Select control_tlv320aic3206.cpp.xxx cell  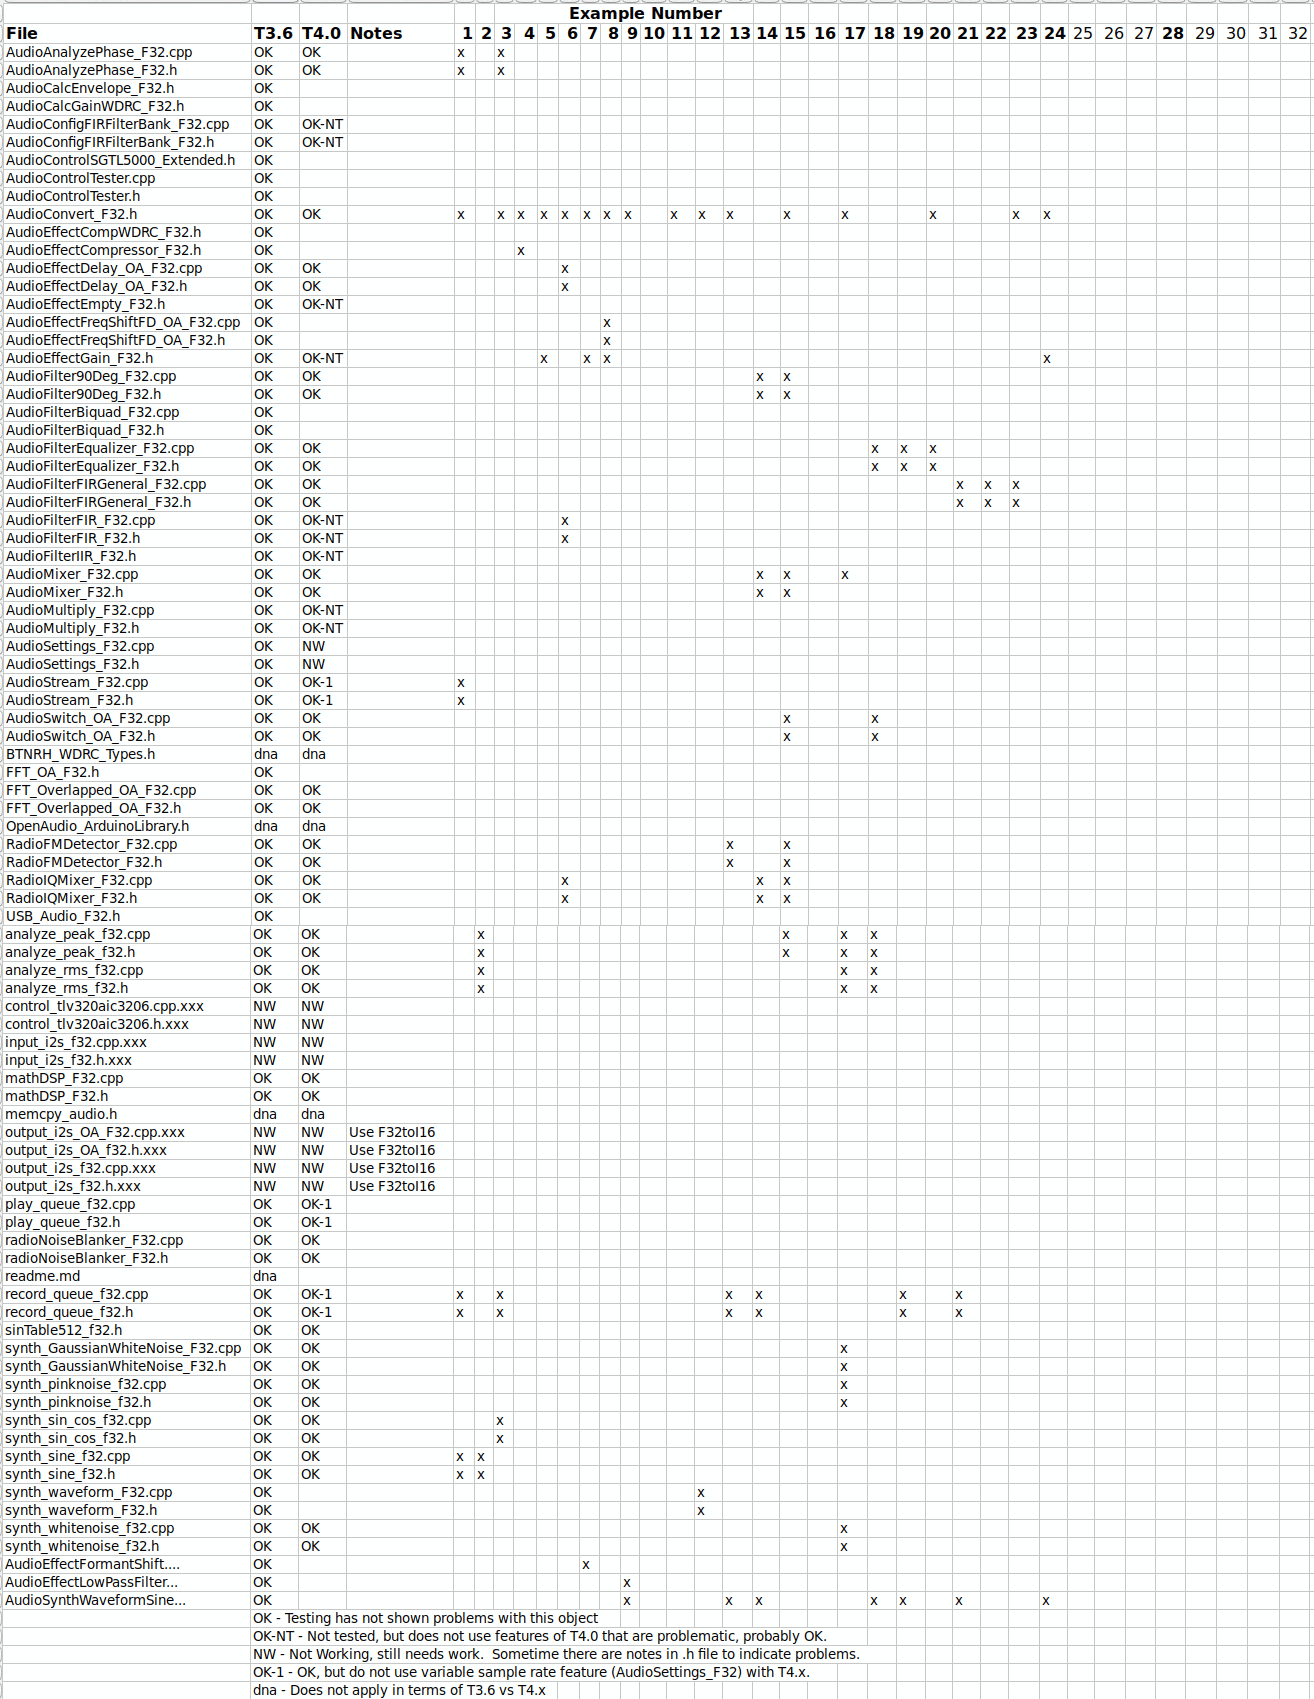pyautogui.click(x=126, y=1006)
